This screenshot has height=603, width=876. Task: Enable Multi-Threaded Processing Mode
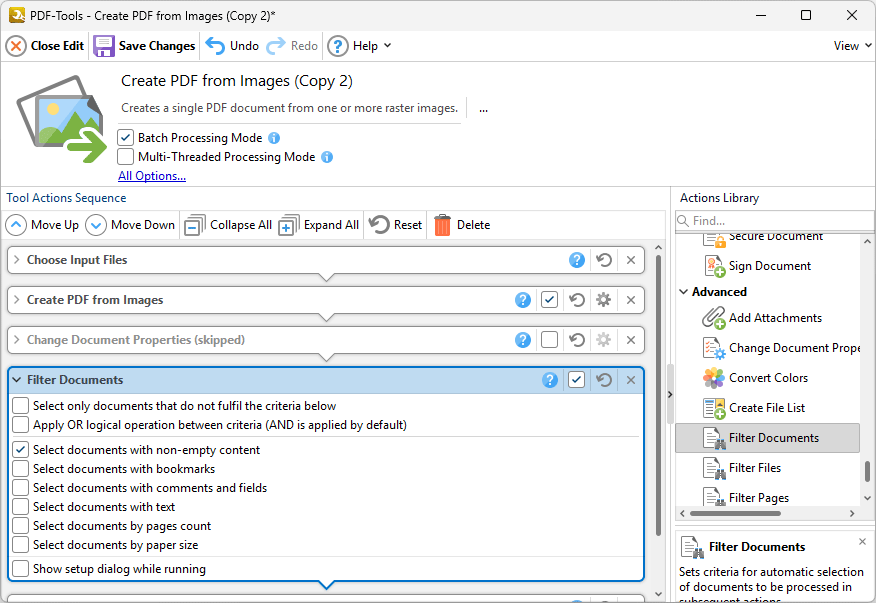[x=126, y=156]
